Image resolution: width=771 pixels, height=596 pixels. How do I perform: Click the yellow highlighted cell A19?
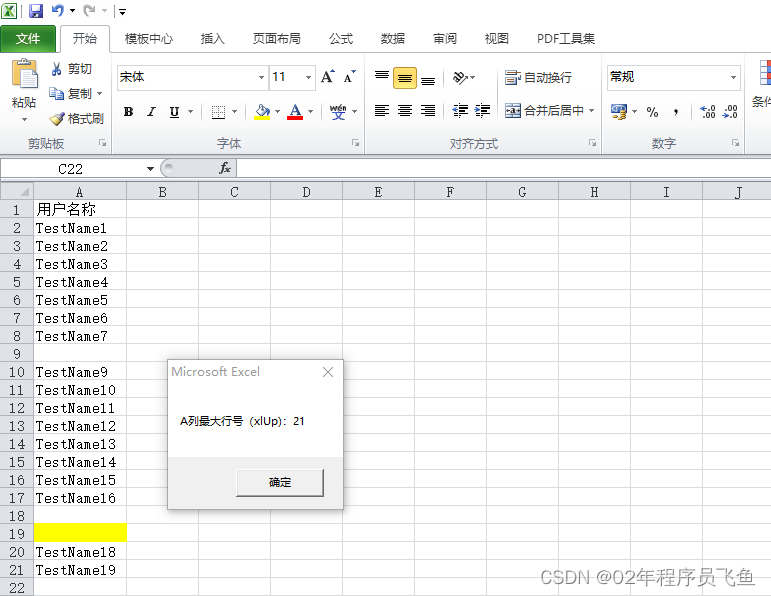pyautogui.click(x=80, y=533)
